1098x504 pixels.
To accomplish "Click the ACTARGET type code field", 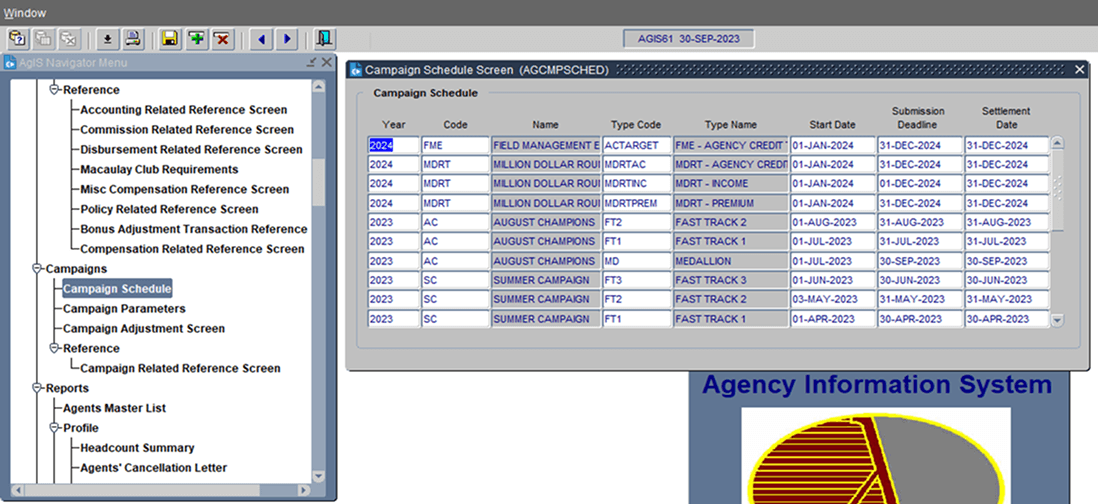I will [637, 146].
